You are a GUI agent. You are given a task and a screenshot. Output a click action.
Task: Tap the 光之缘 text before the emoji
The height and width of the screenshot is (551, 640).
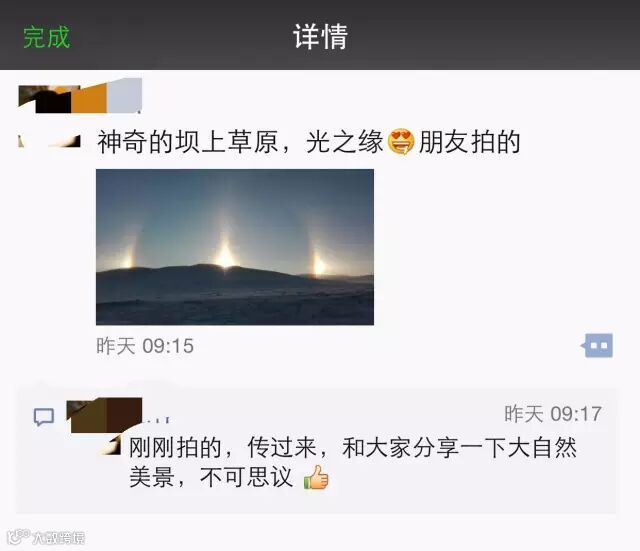tap(344, 142)
